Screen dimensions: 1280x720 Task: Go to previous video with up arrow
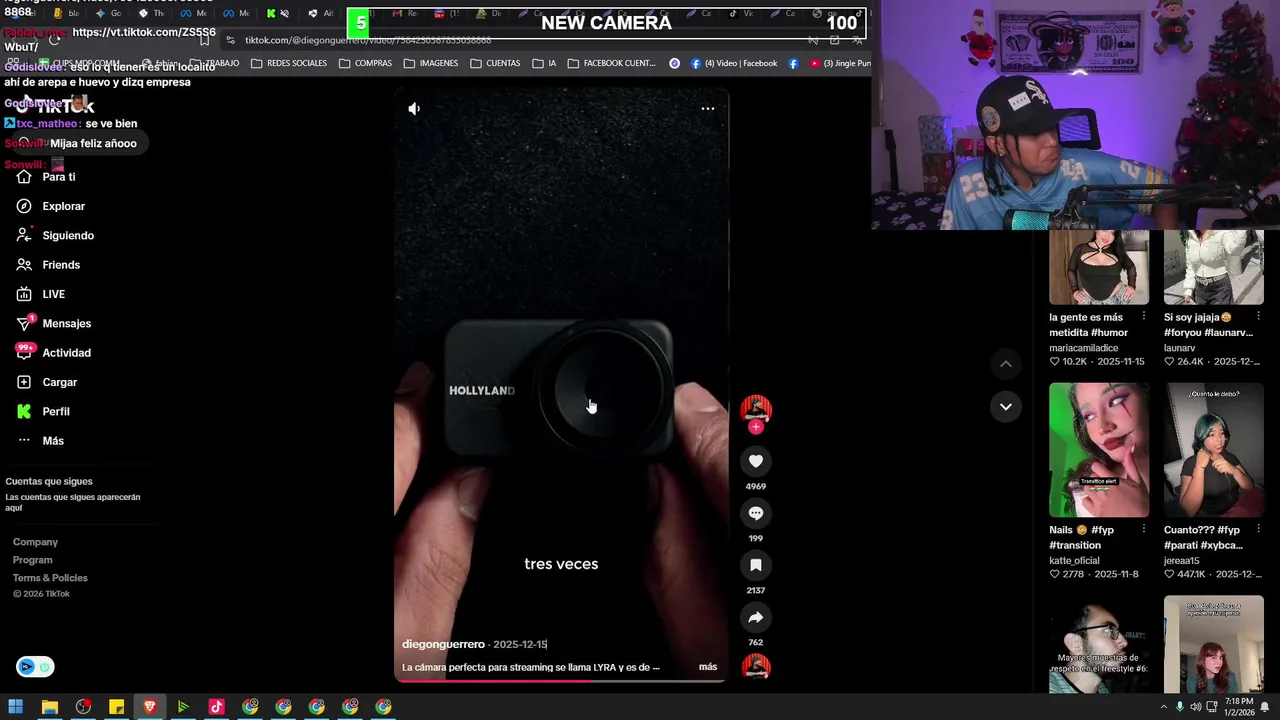tap(1006, 364)
